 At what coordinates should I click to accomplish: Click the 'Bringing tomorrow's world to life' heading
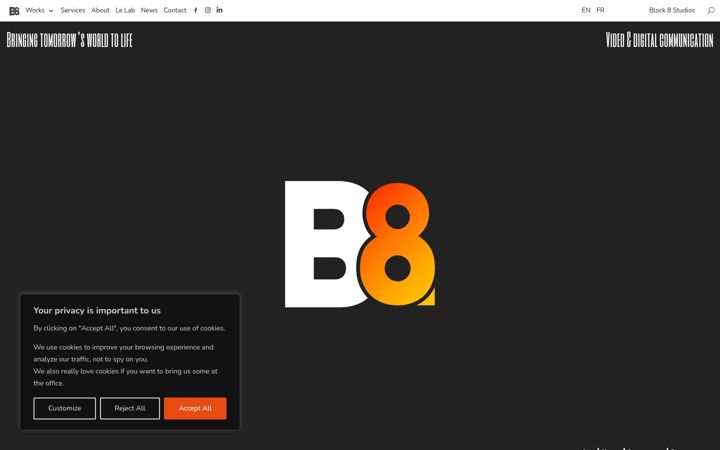click(69, 40)
